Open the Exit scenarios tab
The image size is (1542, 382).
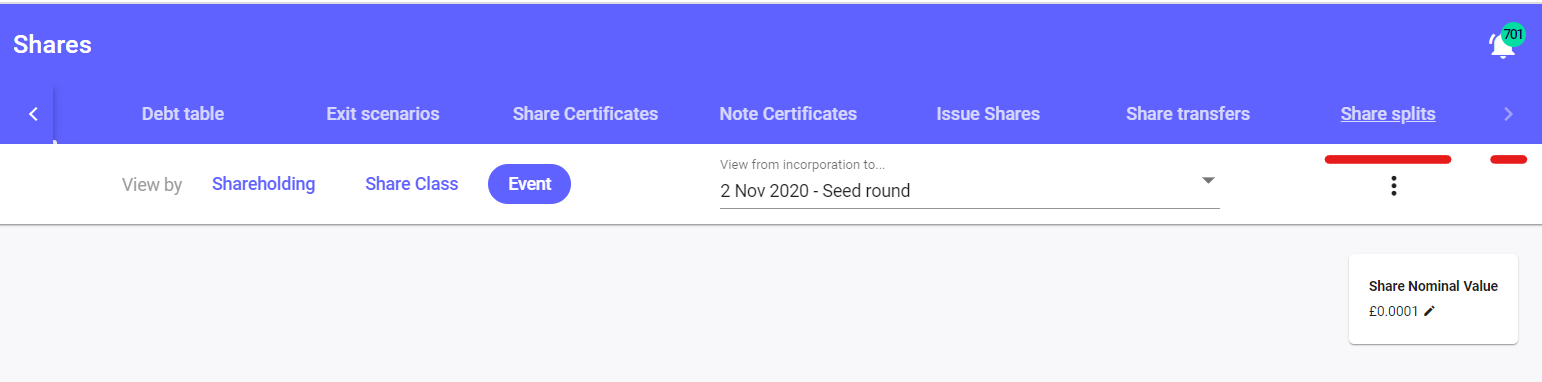383,114
